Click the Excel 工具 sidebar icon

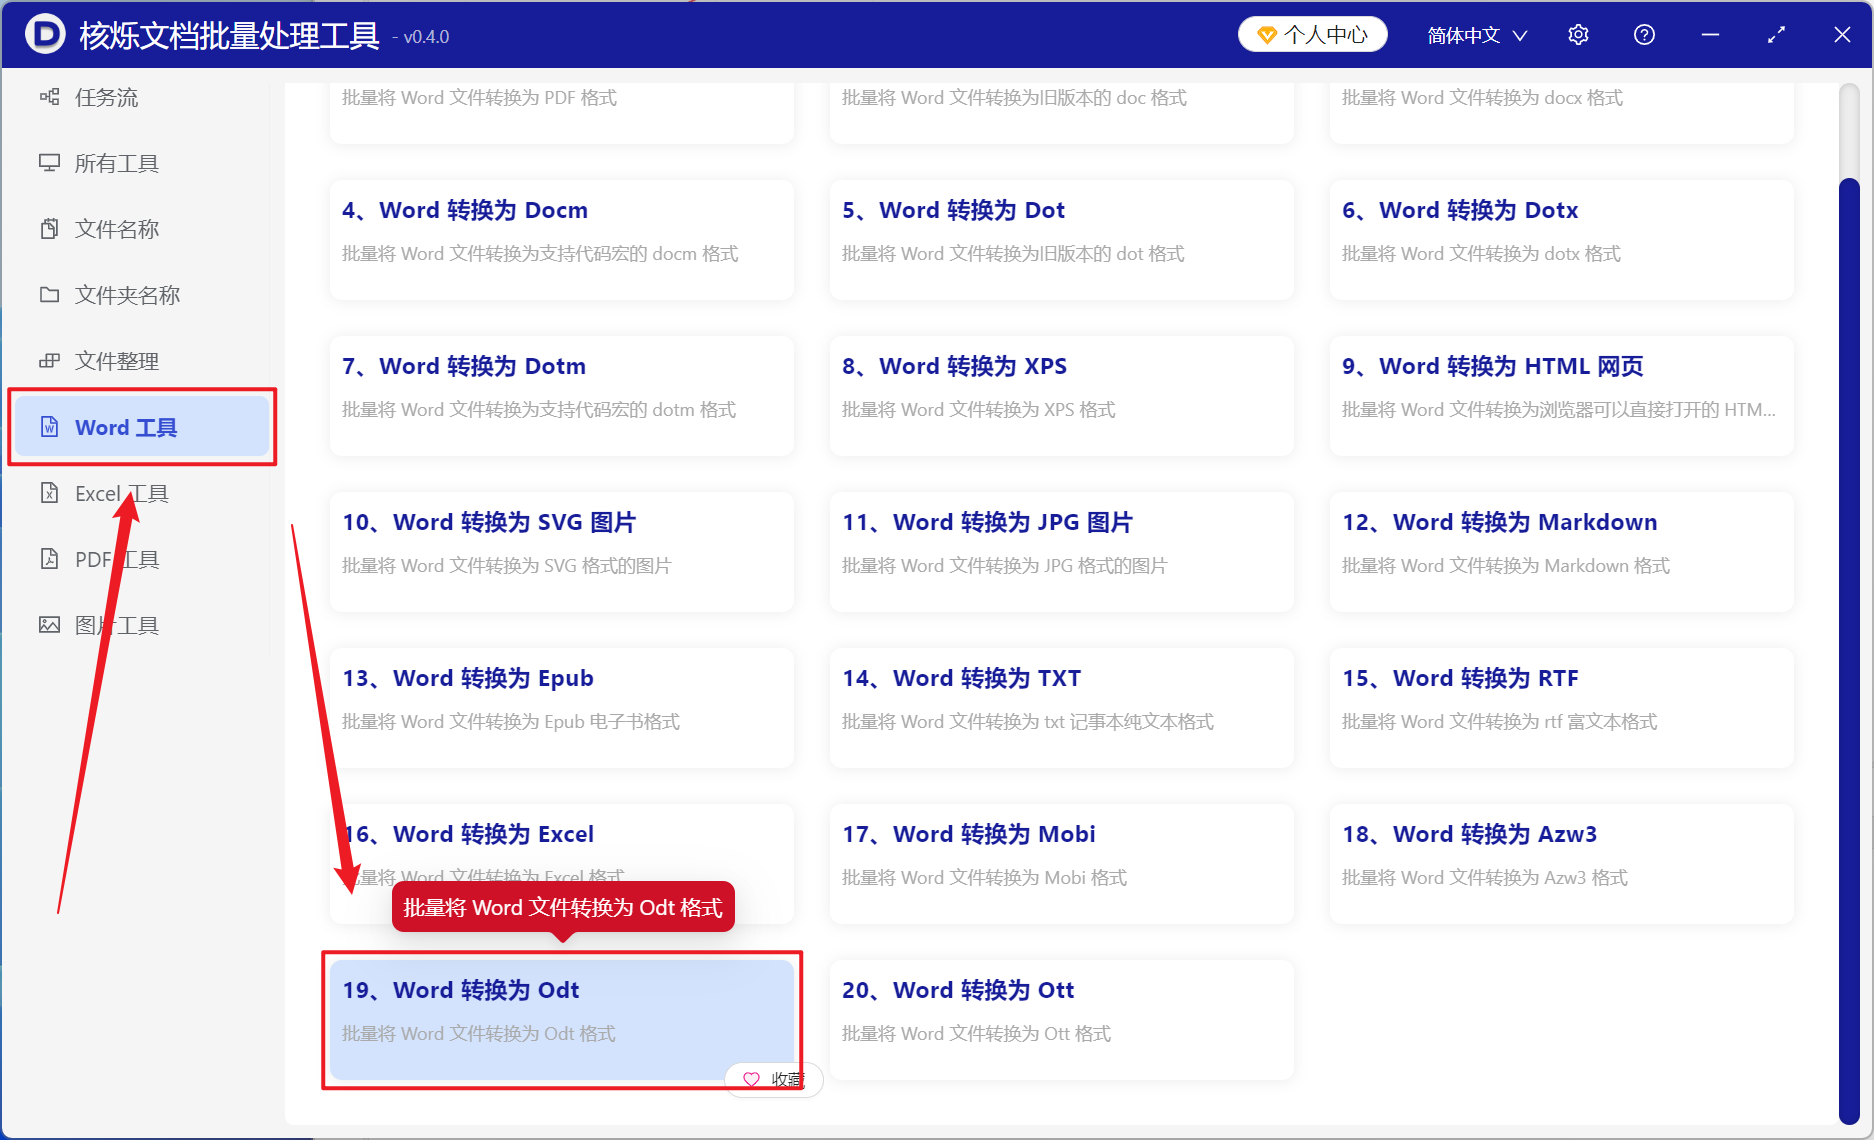point(49,493)
